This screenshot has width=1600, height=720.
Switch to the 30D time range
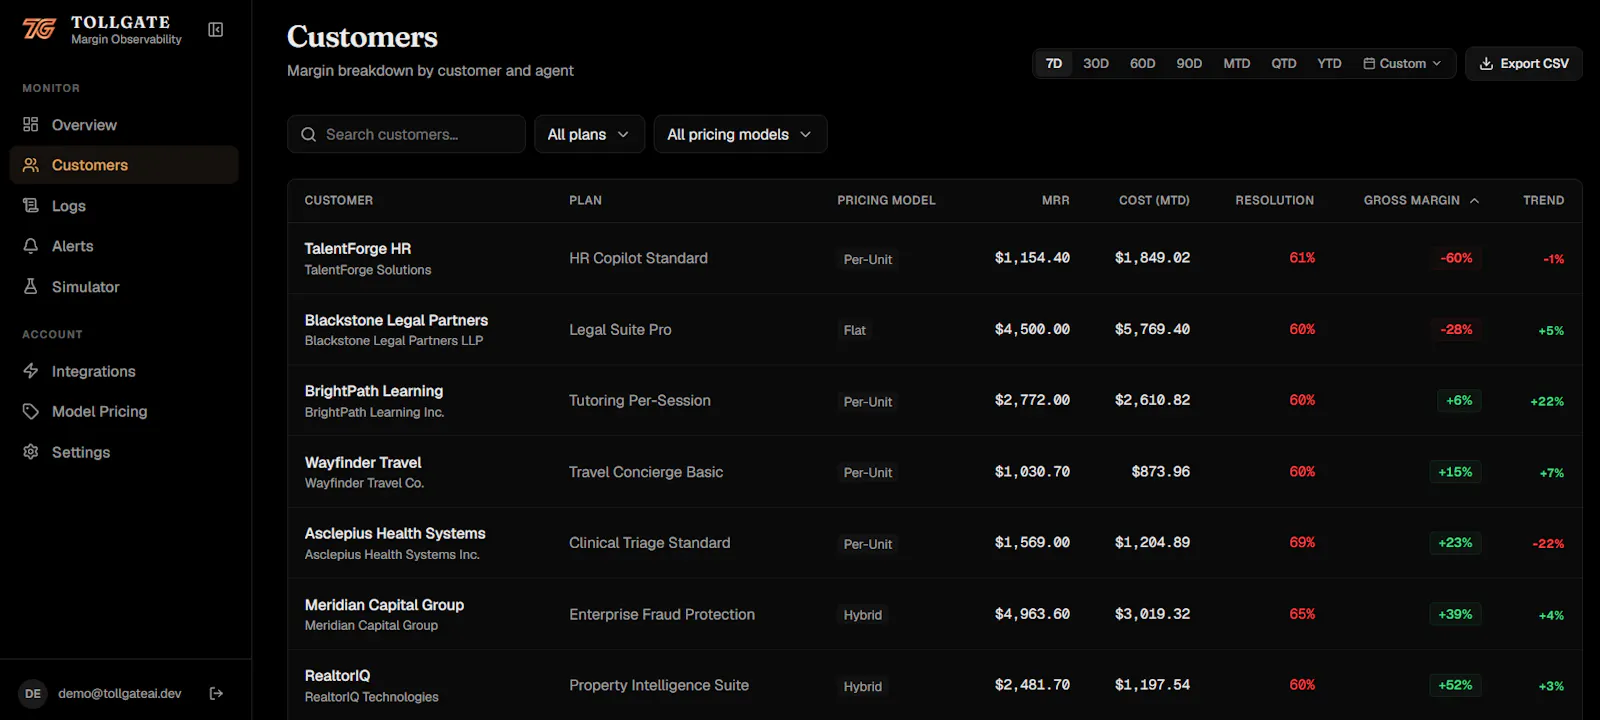click(1096, 63)
